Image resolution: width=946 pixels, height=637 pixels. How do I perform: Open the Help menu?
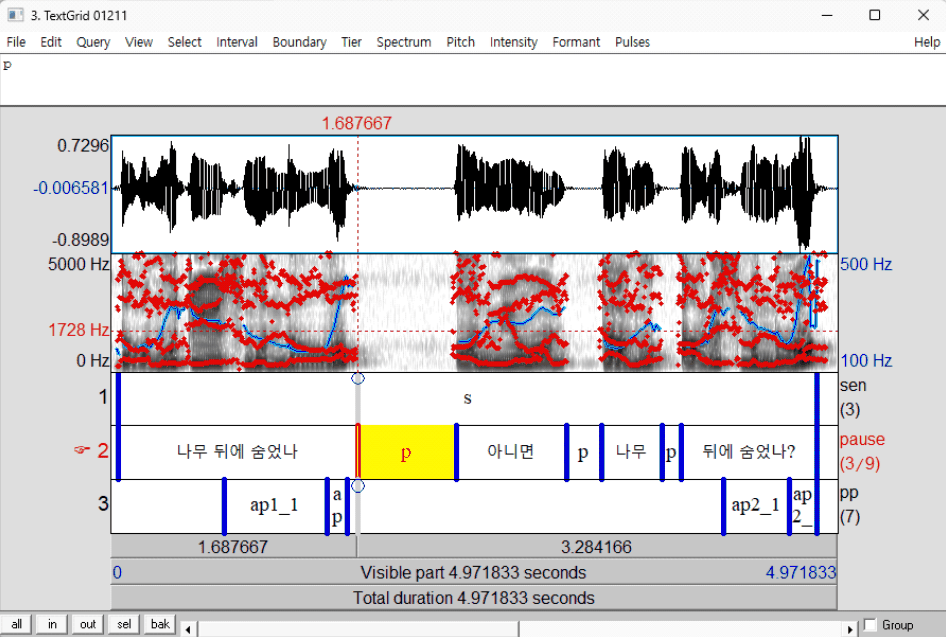(x=927, y=42)
